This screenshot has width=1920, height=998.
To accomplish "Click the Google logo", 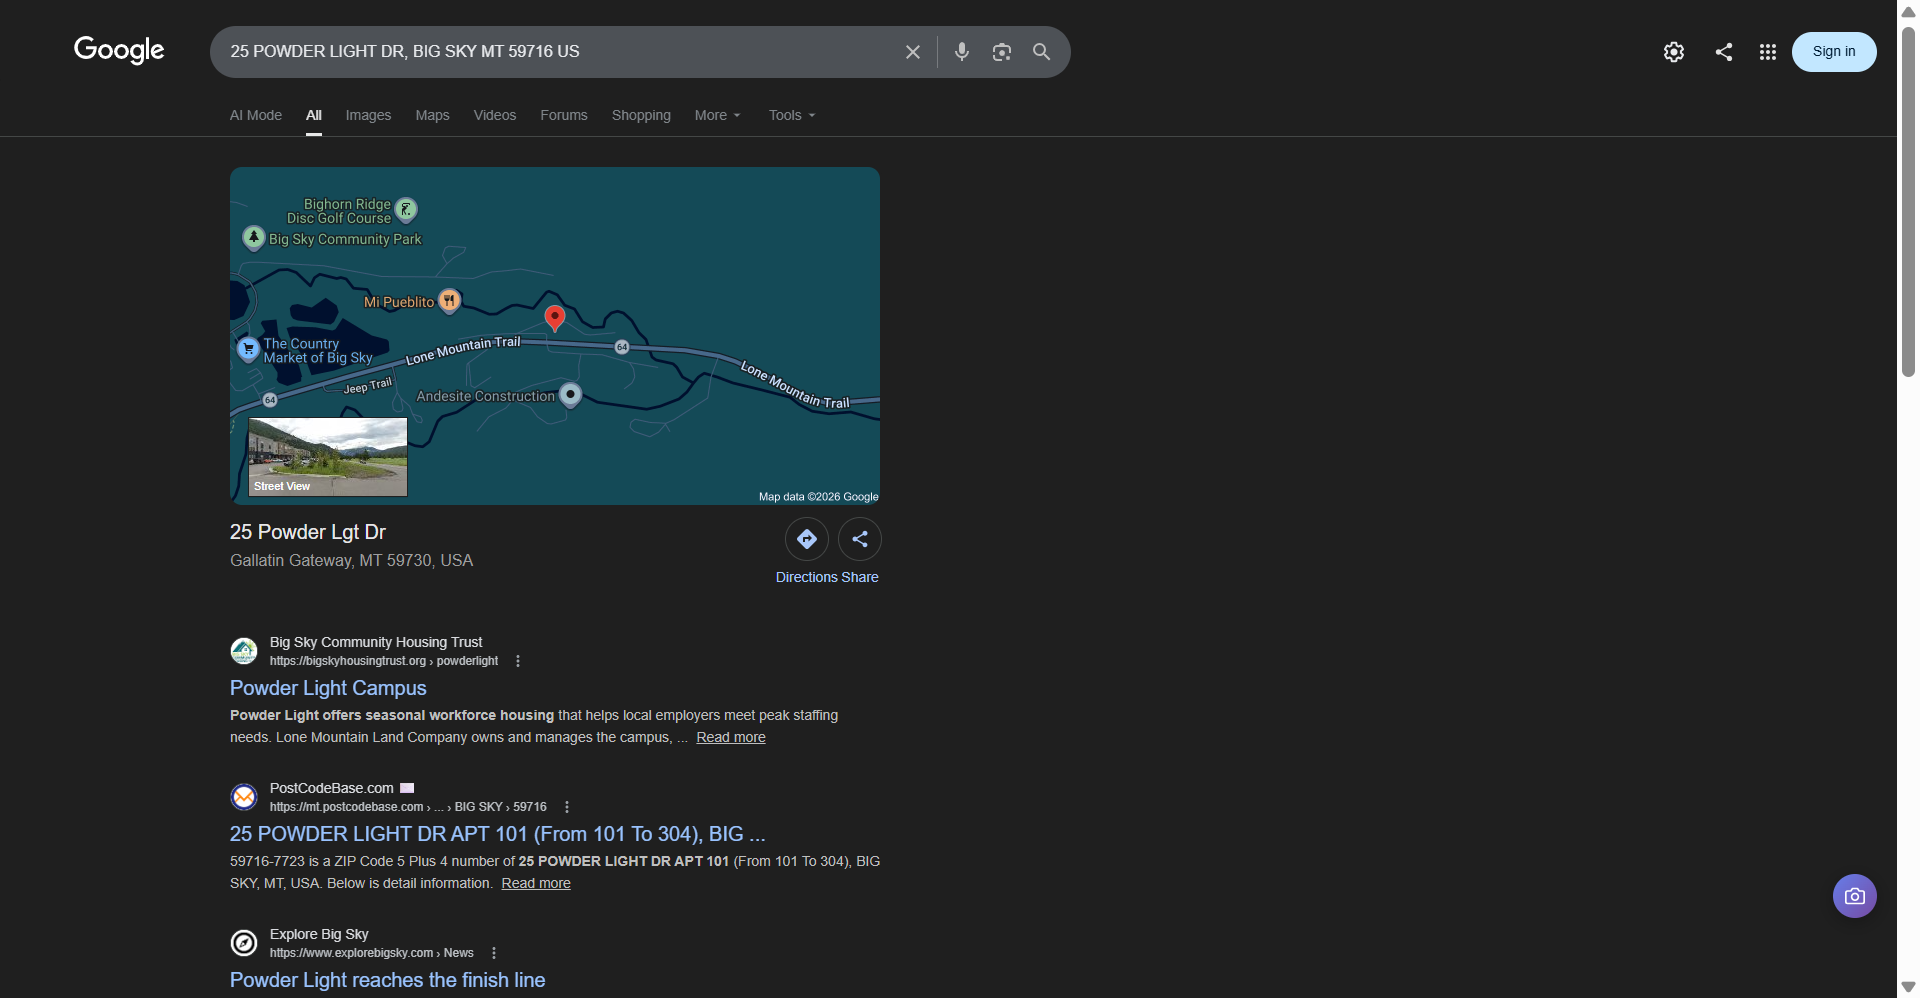I will (x=119, y=50).
